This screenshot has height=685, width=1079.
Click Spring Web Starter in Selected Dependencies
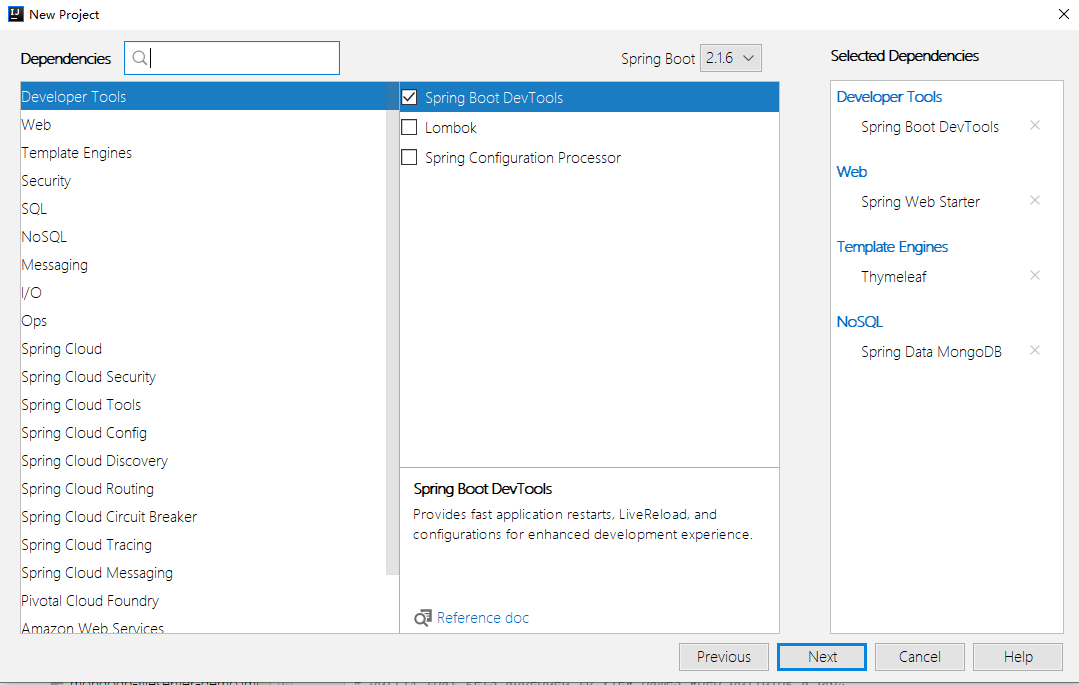[920, 202]
